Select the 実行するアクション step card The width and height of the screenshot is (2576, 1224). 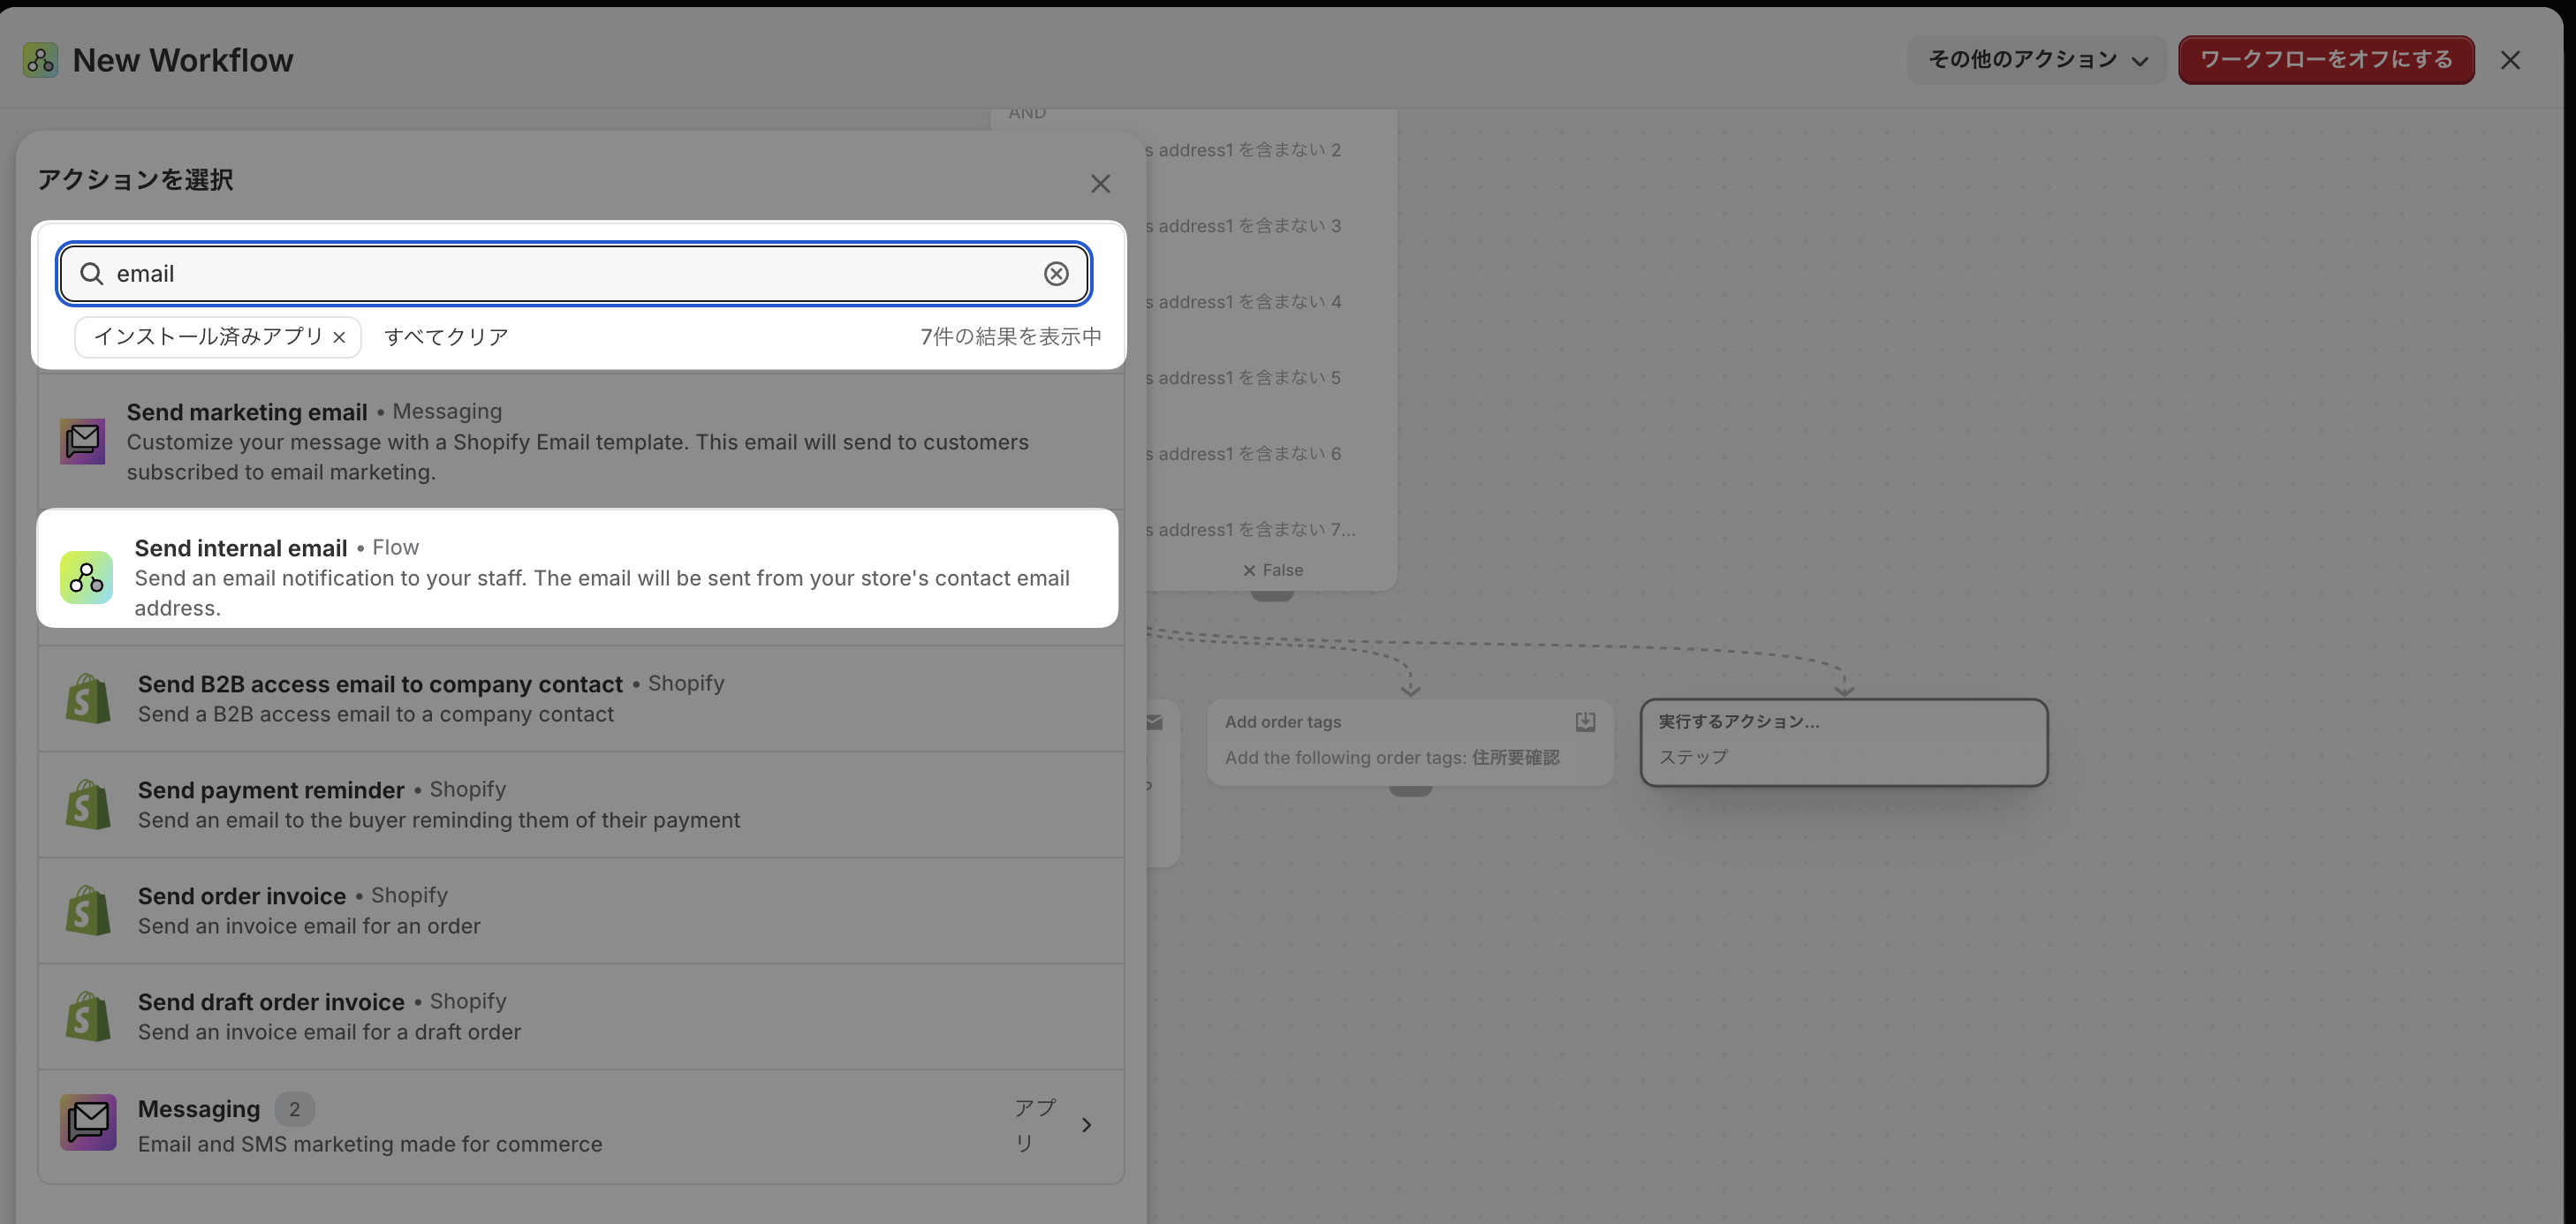pyautogui.click(x=1844, y=742)
